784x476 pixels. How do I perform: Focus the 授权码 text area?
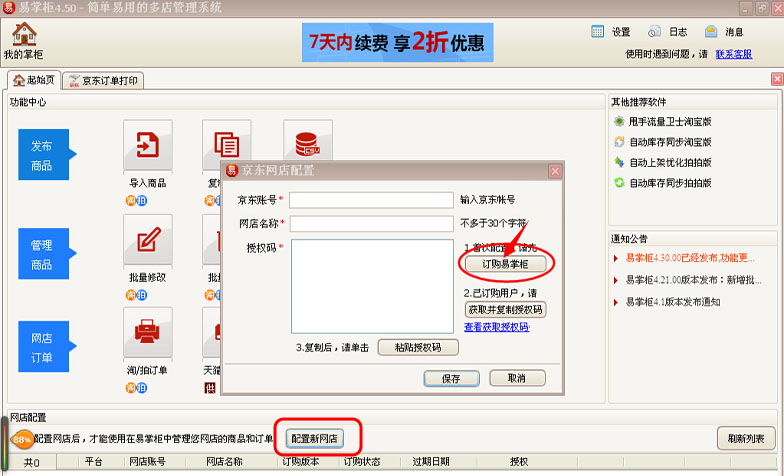pyautogui.click(x=372, y=286)
